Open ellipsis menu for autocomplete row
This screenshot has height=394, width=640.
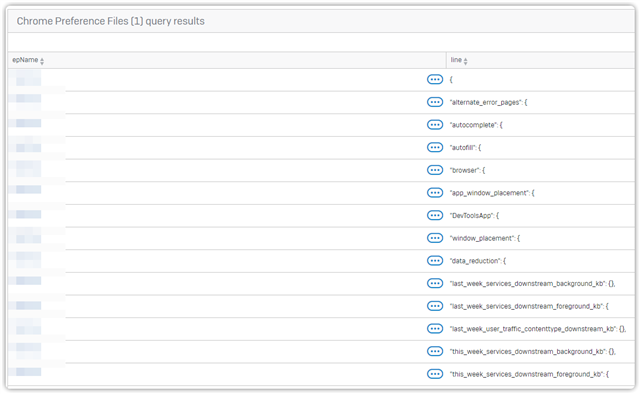pyautogui.click(x=435, y=125)
